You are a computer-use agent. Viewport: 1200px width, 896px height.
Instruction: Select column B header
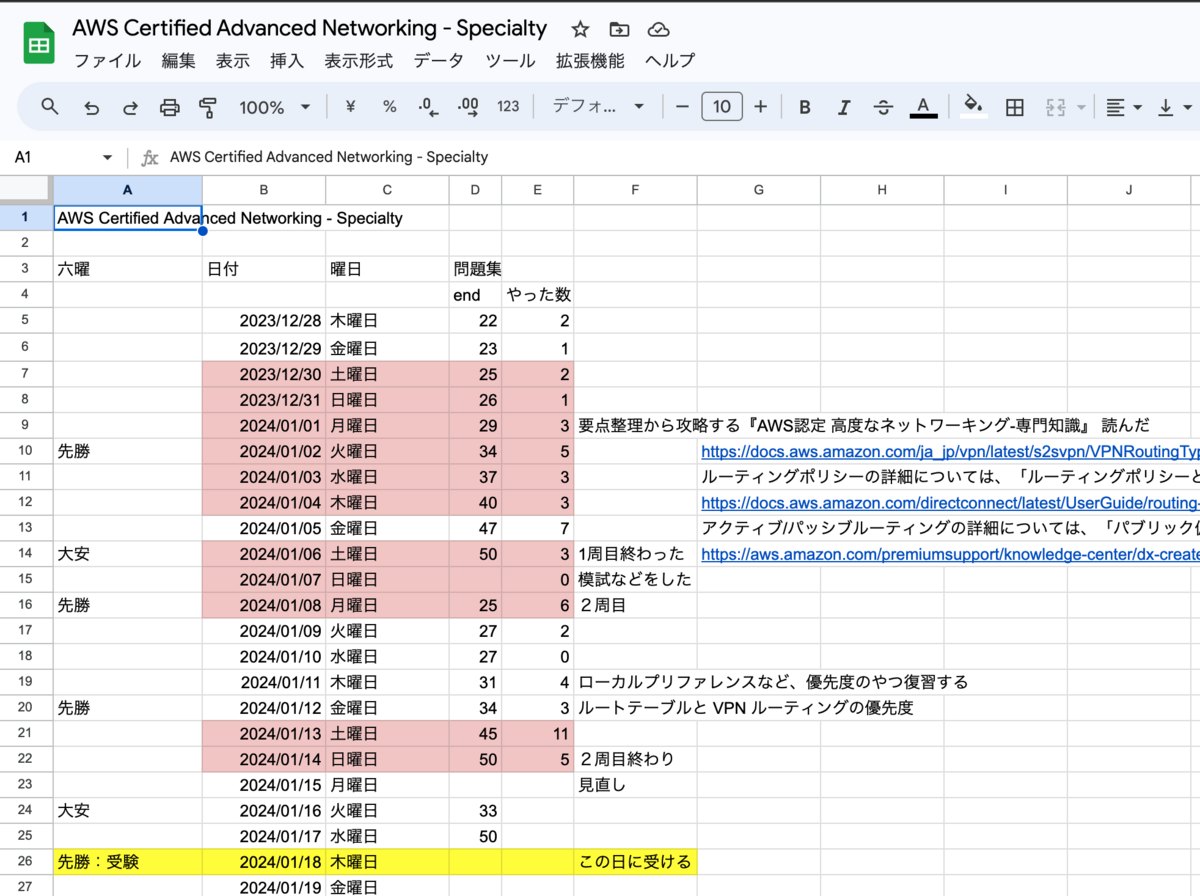point(264,190)
